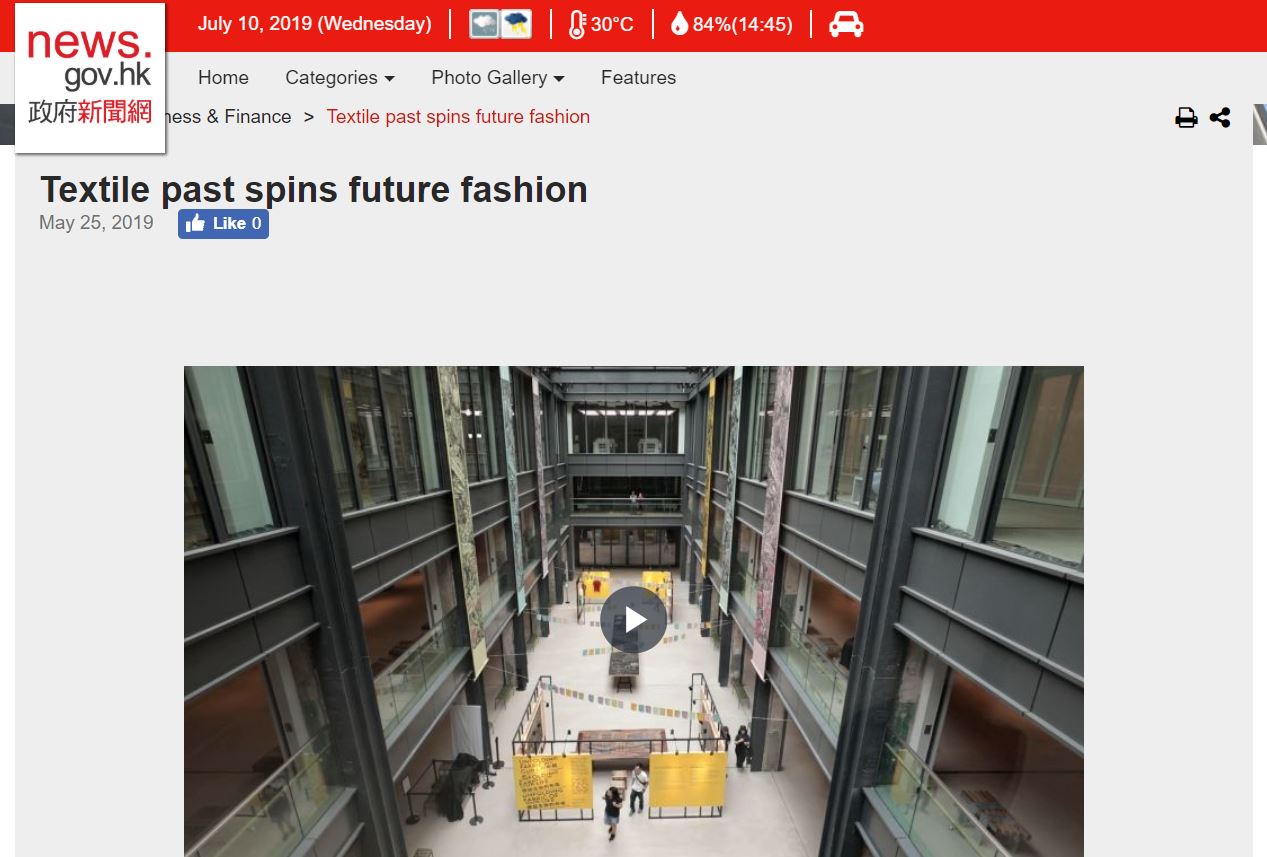Click the July 10, 2019 date text
This screenshot has width=1267, height=857.
tap(314, 24)
